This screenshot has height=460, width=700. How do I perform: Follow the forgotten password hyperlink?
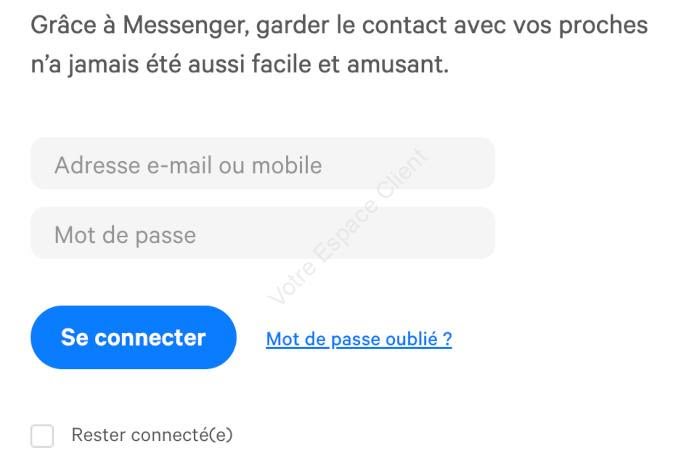tap(359, 339)
